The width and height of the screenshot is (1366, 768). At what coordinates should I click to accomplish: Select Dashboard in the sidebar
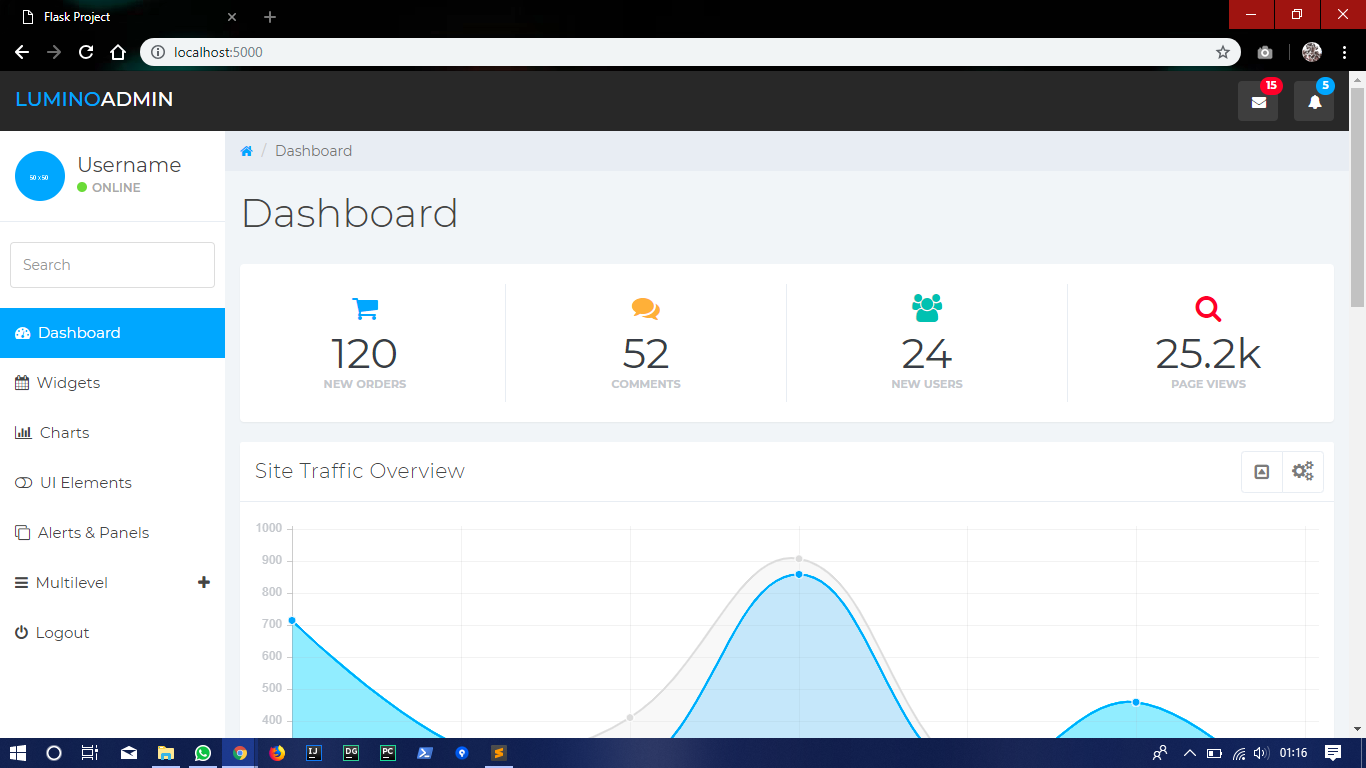click(x=112, y=333)
